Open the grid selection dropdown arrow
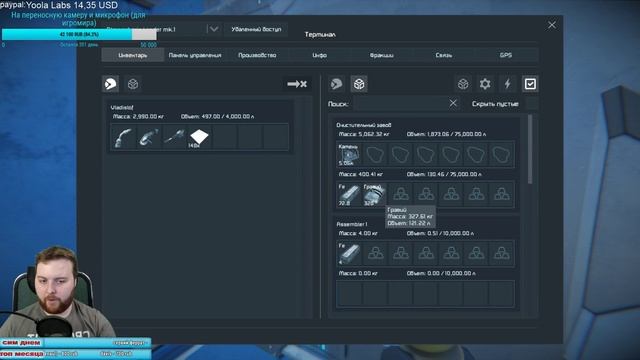The image size is (640, 360). tap(213, 29)
